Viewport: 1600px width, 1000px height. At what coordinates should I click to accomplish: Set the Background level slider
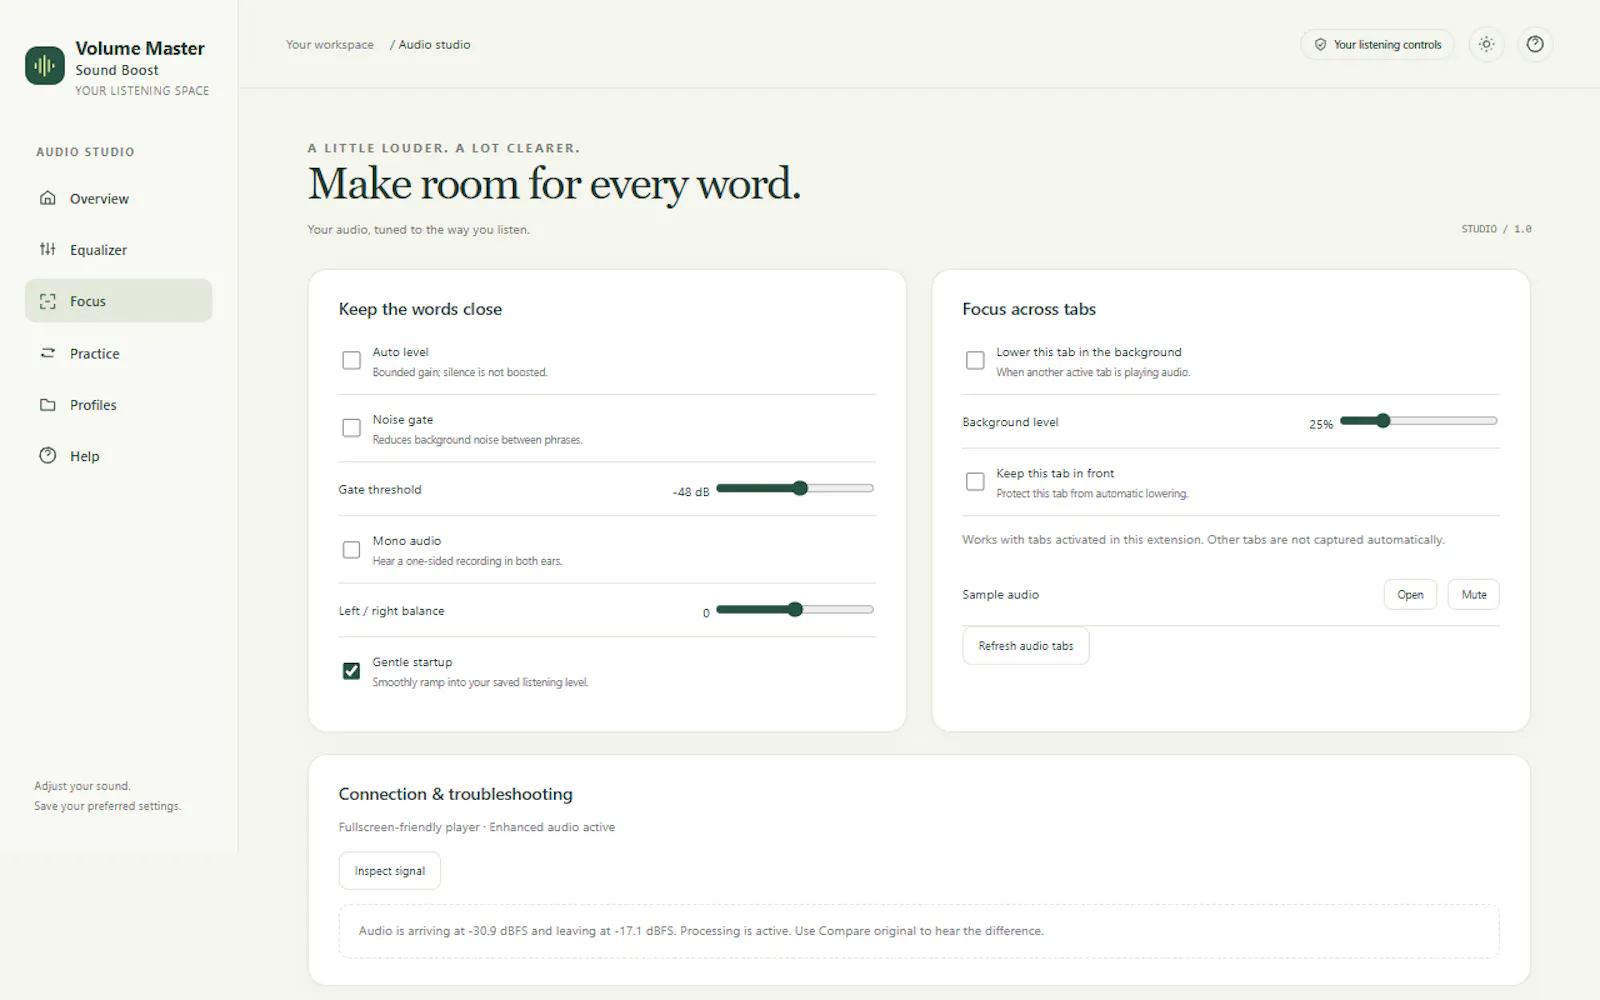point(1418,421)
